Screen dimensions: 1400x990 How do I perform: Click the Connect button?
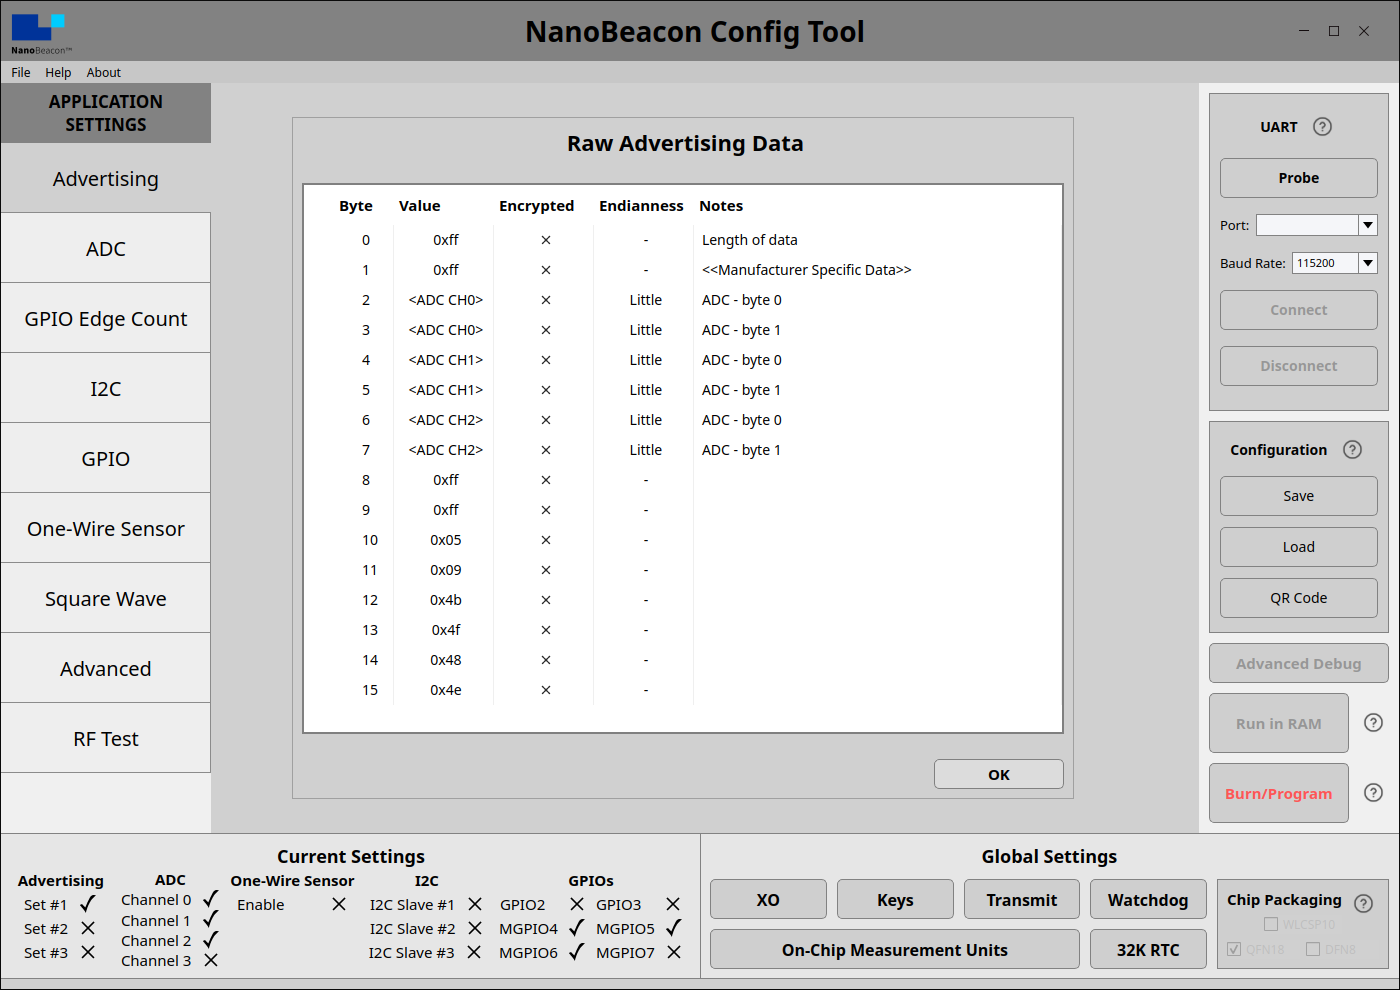pos(1299,310)
